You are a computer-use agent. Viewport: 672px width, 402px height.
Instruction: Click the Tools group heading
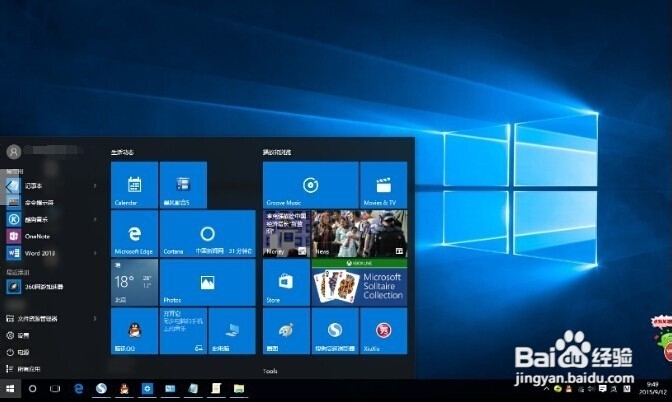click(270, 371)
